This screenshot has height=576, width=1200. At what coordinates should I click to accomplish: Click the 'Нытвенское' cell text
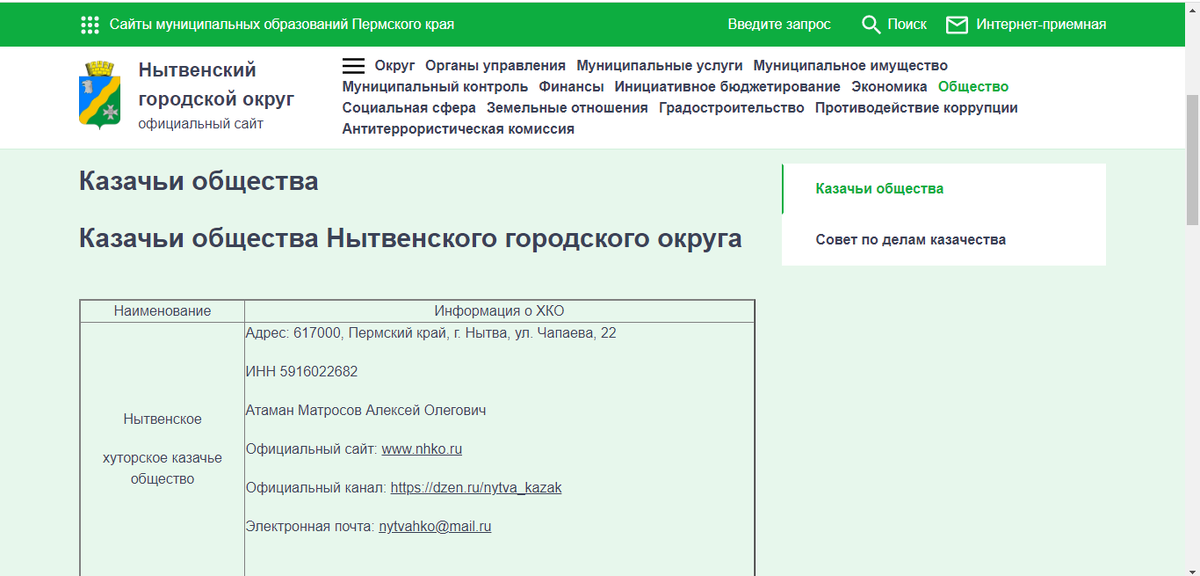point(162,419)
